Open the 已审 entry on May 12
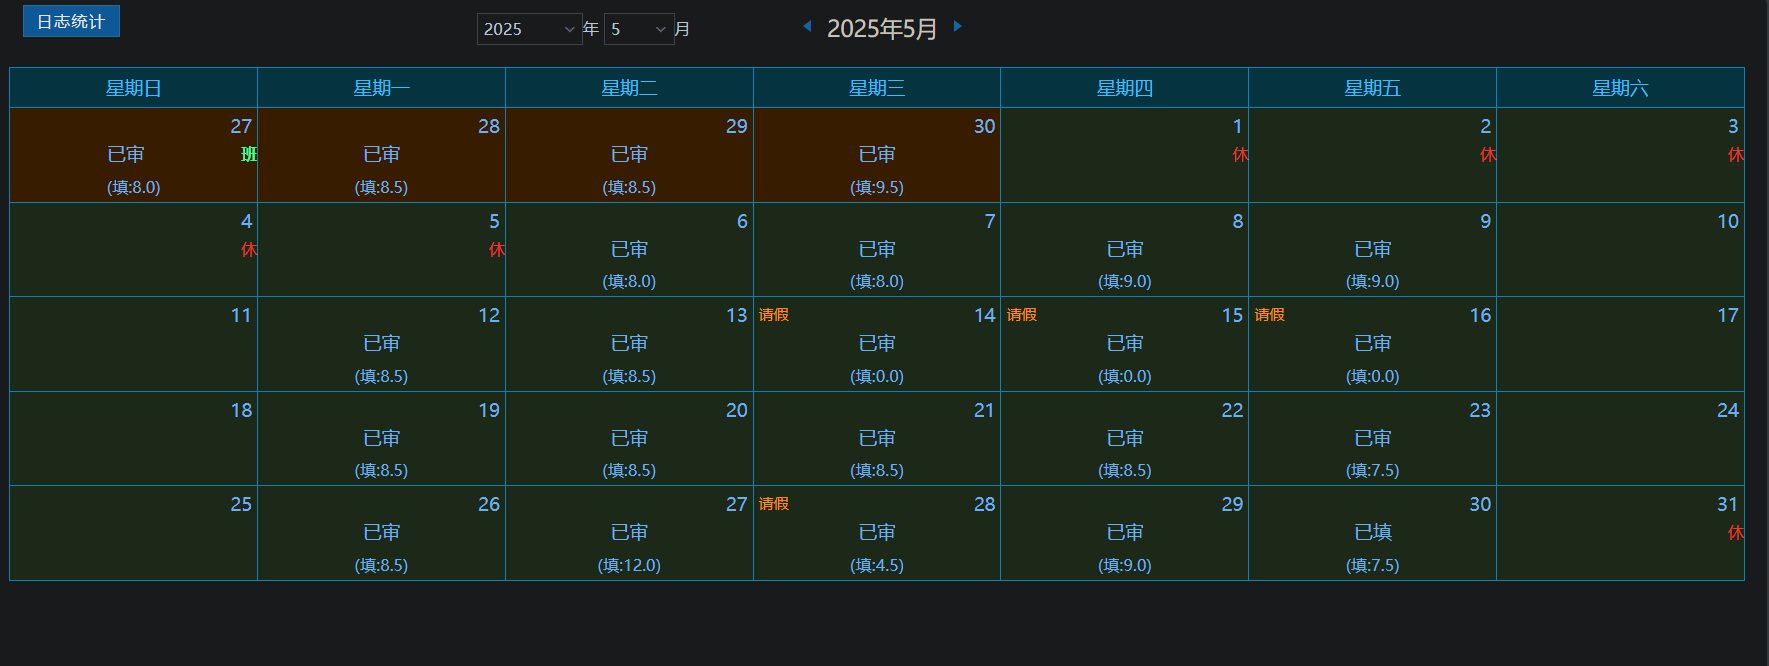 [381, 343]
